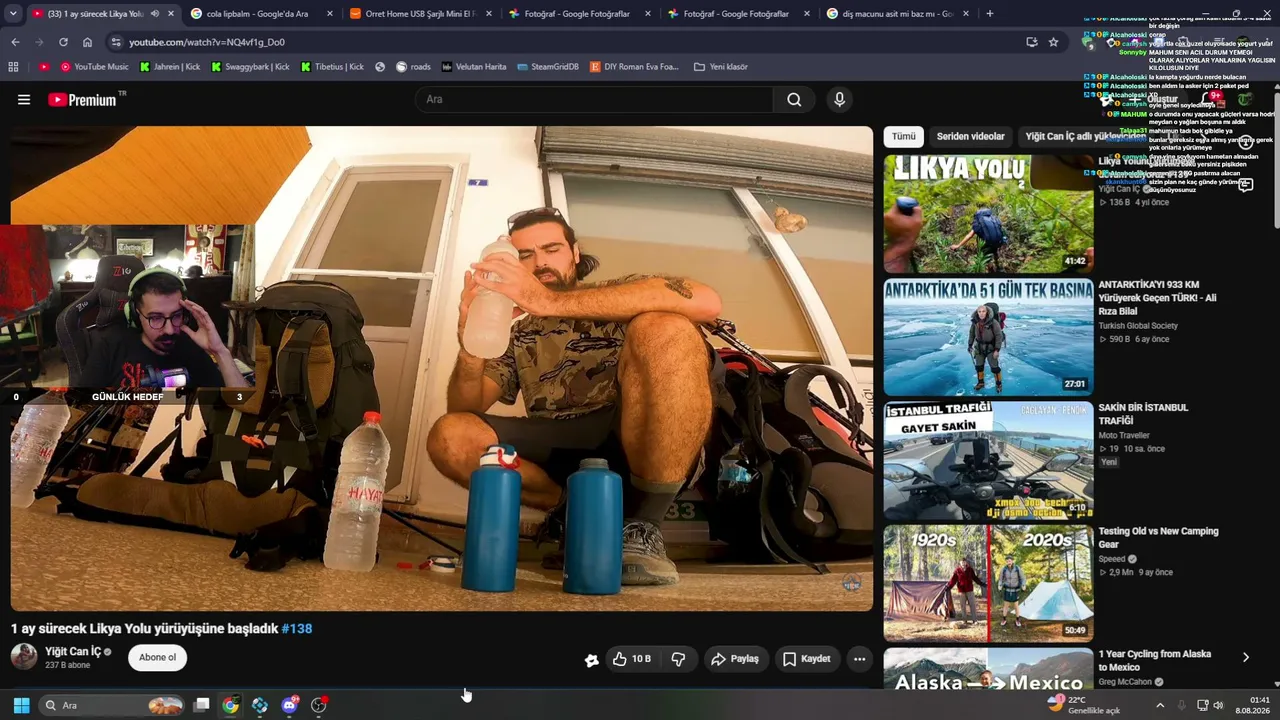Mute the playing YouTube tab via speaker icon
This screenshot has width=1280, height=720.
(x=154, y=14)
